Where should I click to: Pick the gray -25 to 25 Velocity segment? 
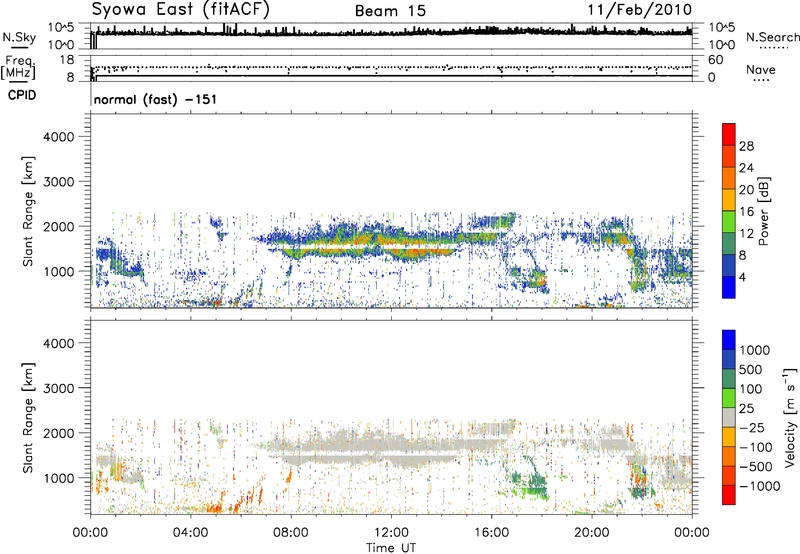(x=729, y=417)
